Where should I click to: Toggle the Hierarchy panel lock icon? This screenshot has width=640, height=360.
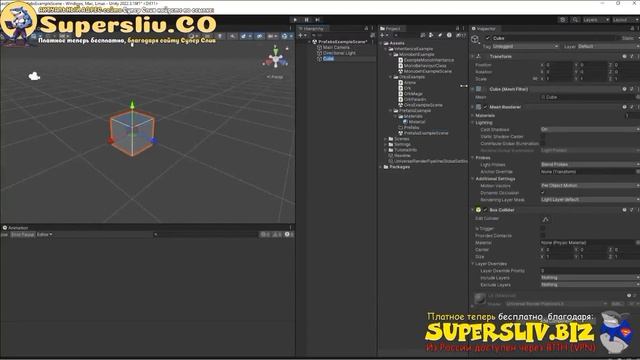(366, 29)
